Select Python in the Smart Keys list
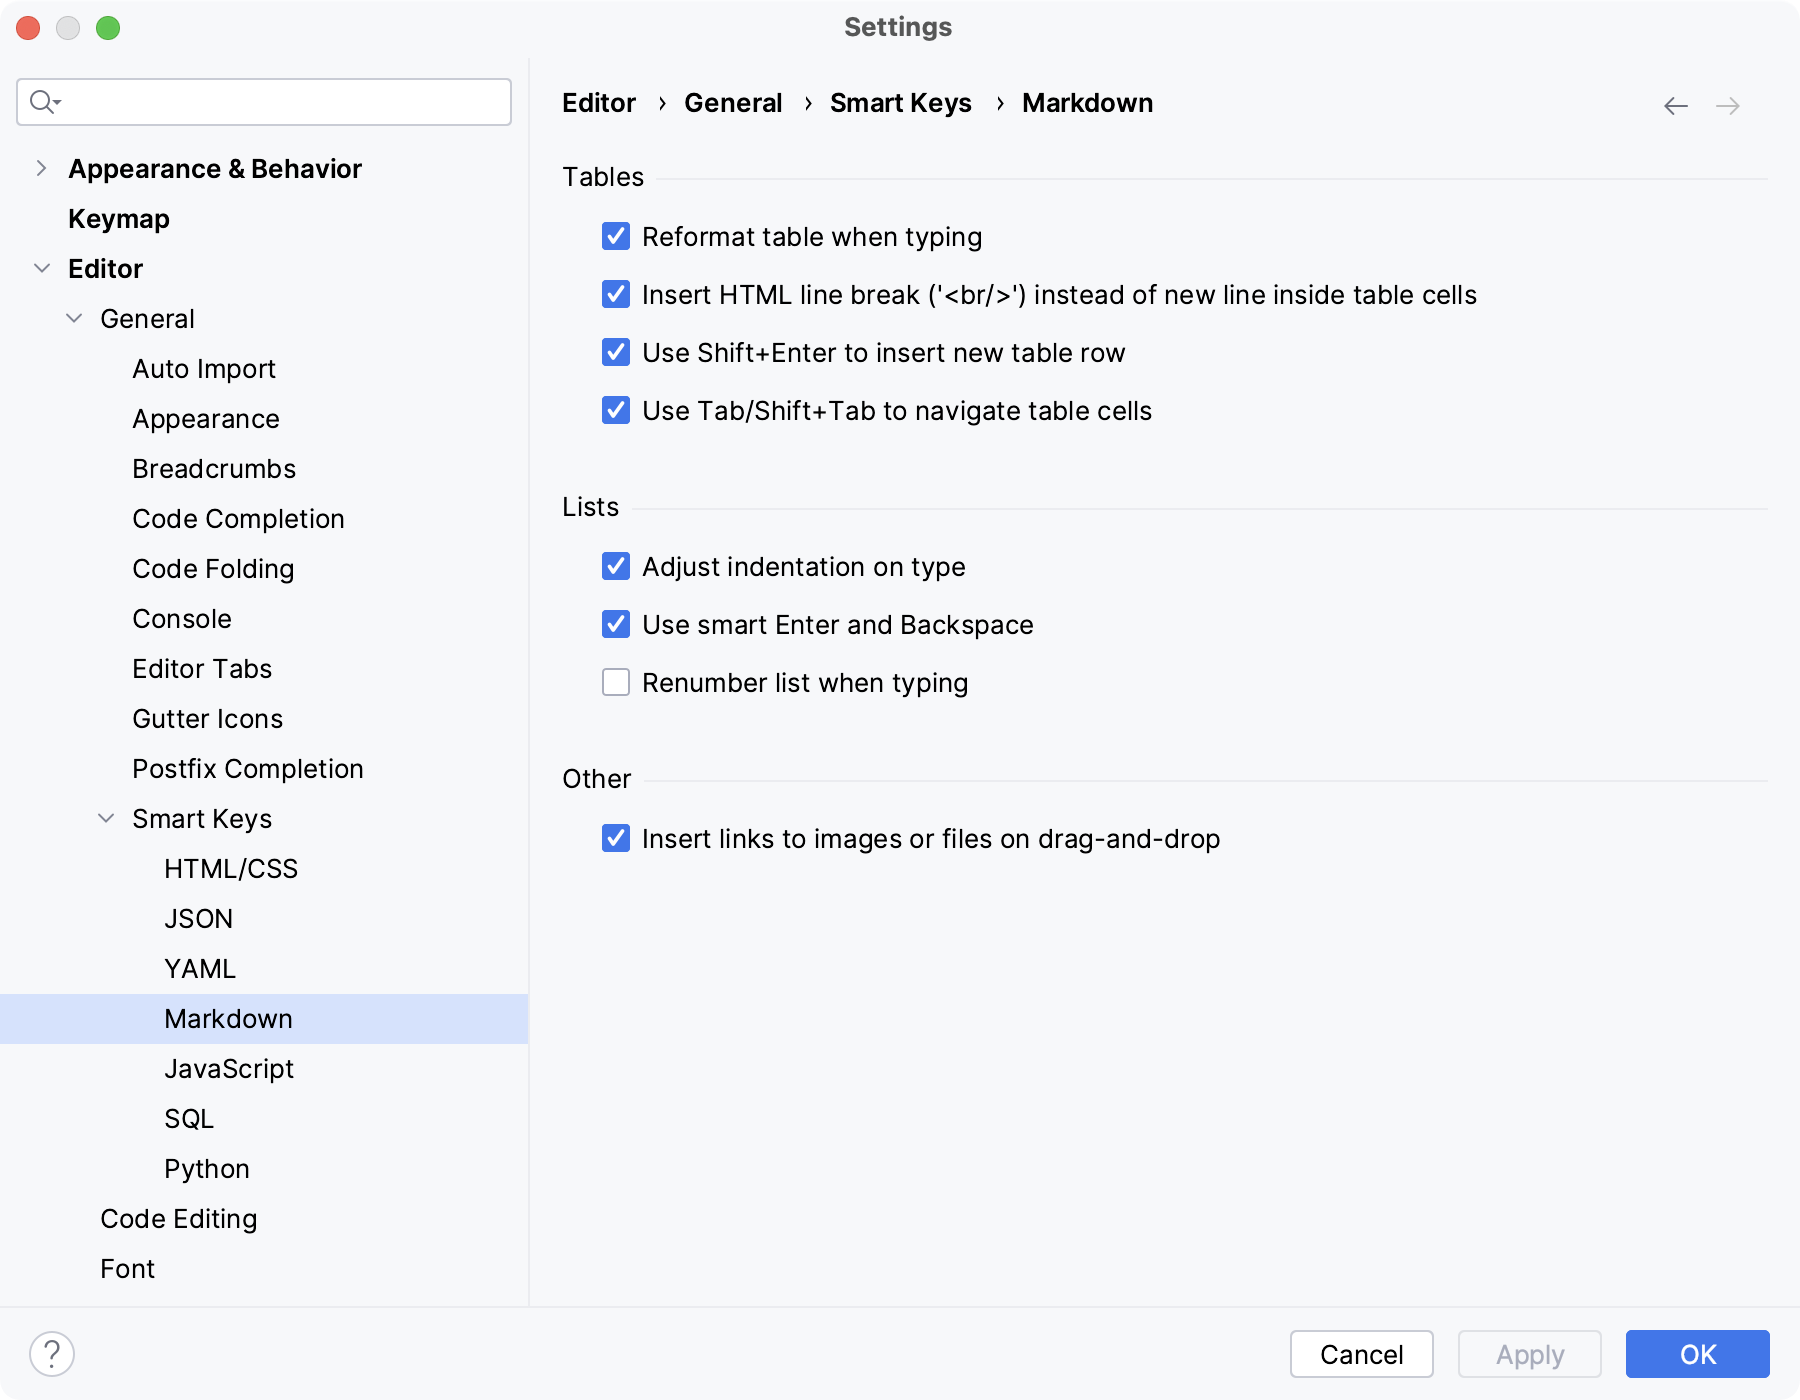 click(x=206, y=1168)
